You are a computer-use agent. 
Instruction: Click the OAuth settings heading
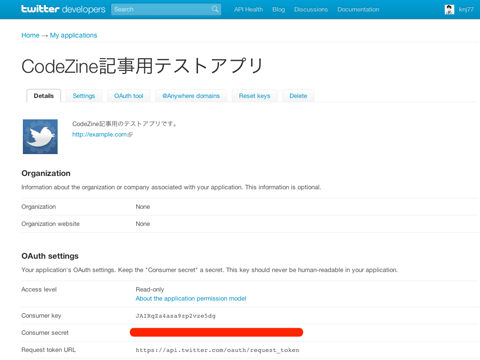(50, 256)
